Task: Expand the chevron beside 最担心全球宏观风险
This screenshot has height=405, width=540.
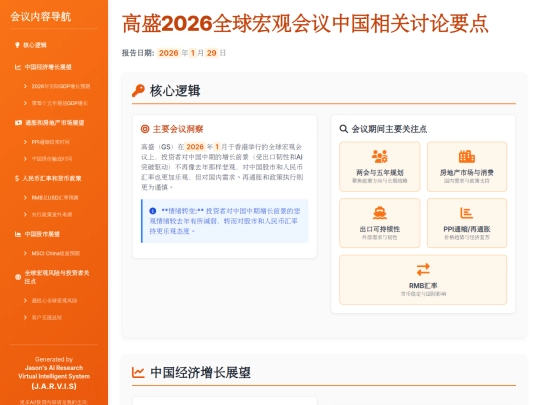Action: tap(25, 300)
